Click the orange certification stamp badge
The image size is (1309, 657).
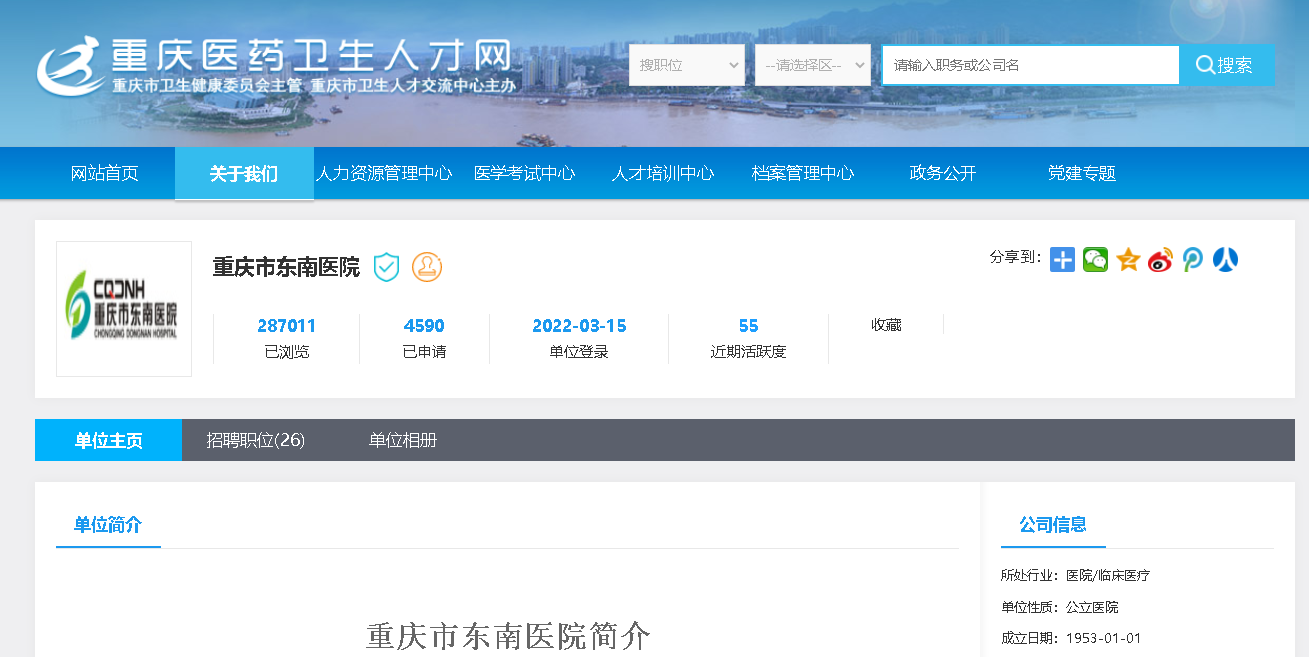pyautogui.click(x=427, y=267)
